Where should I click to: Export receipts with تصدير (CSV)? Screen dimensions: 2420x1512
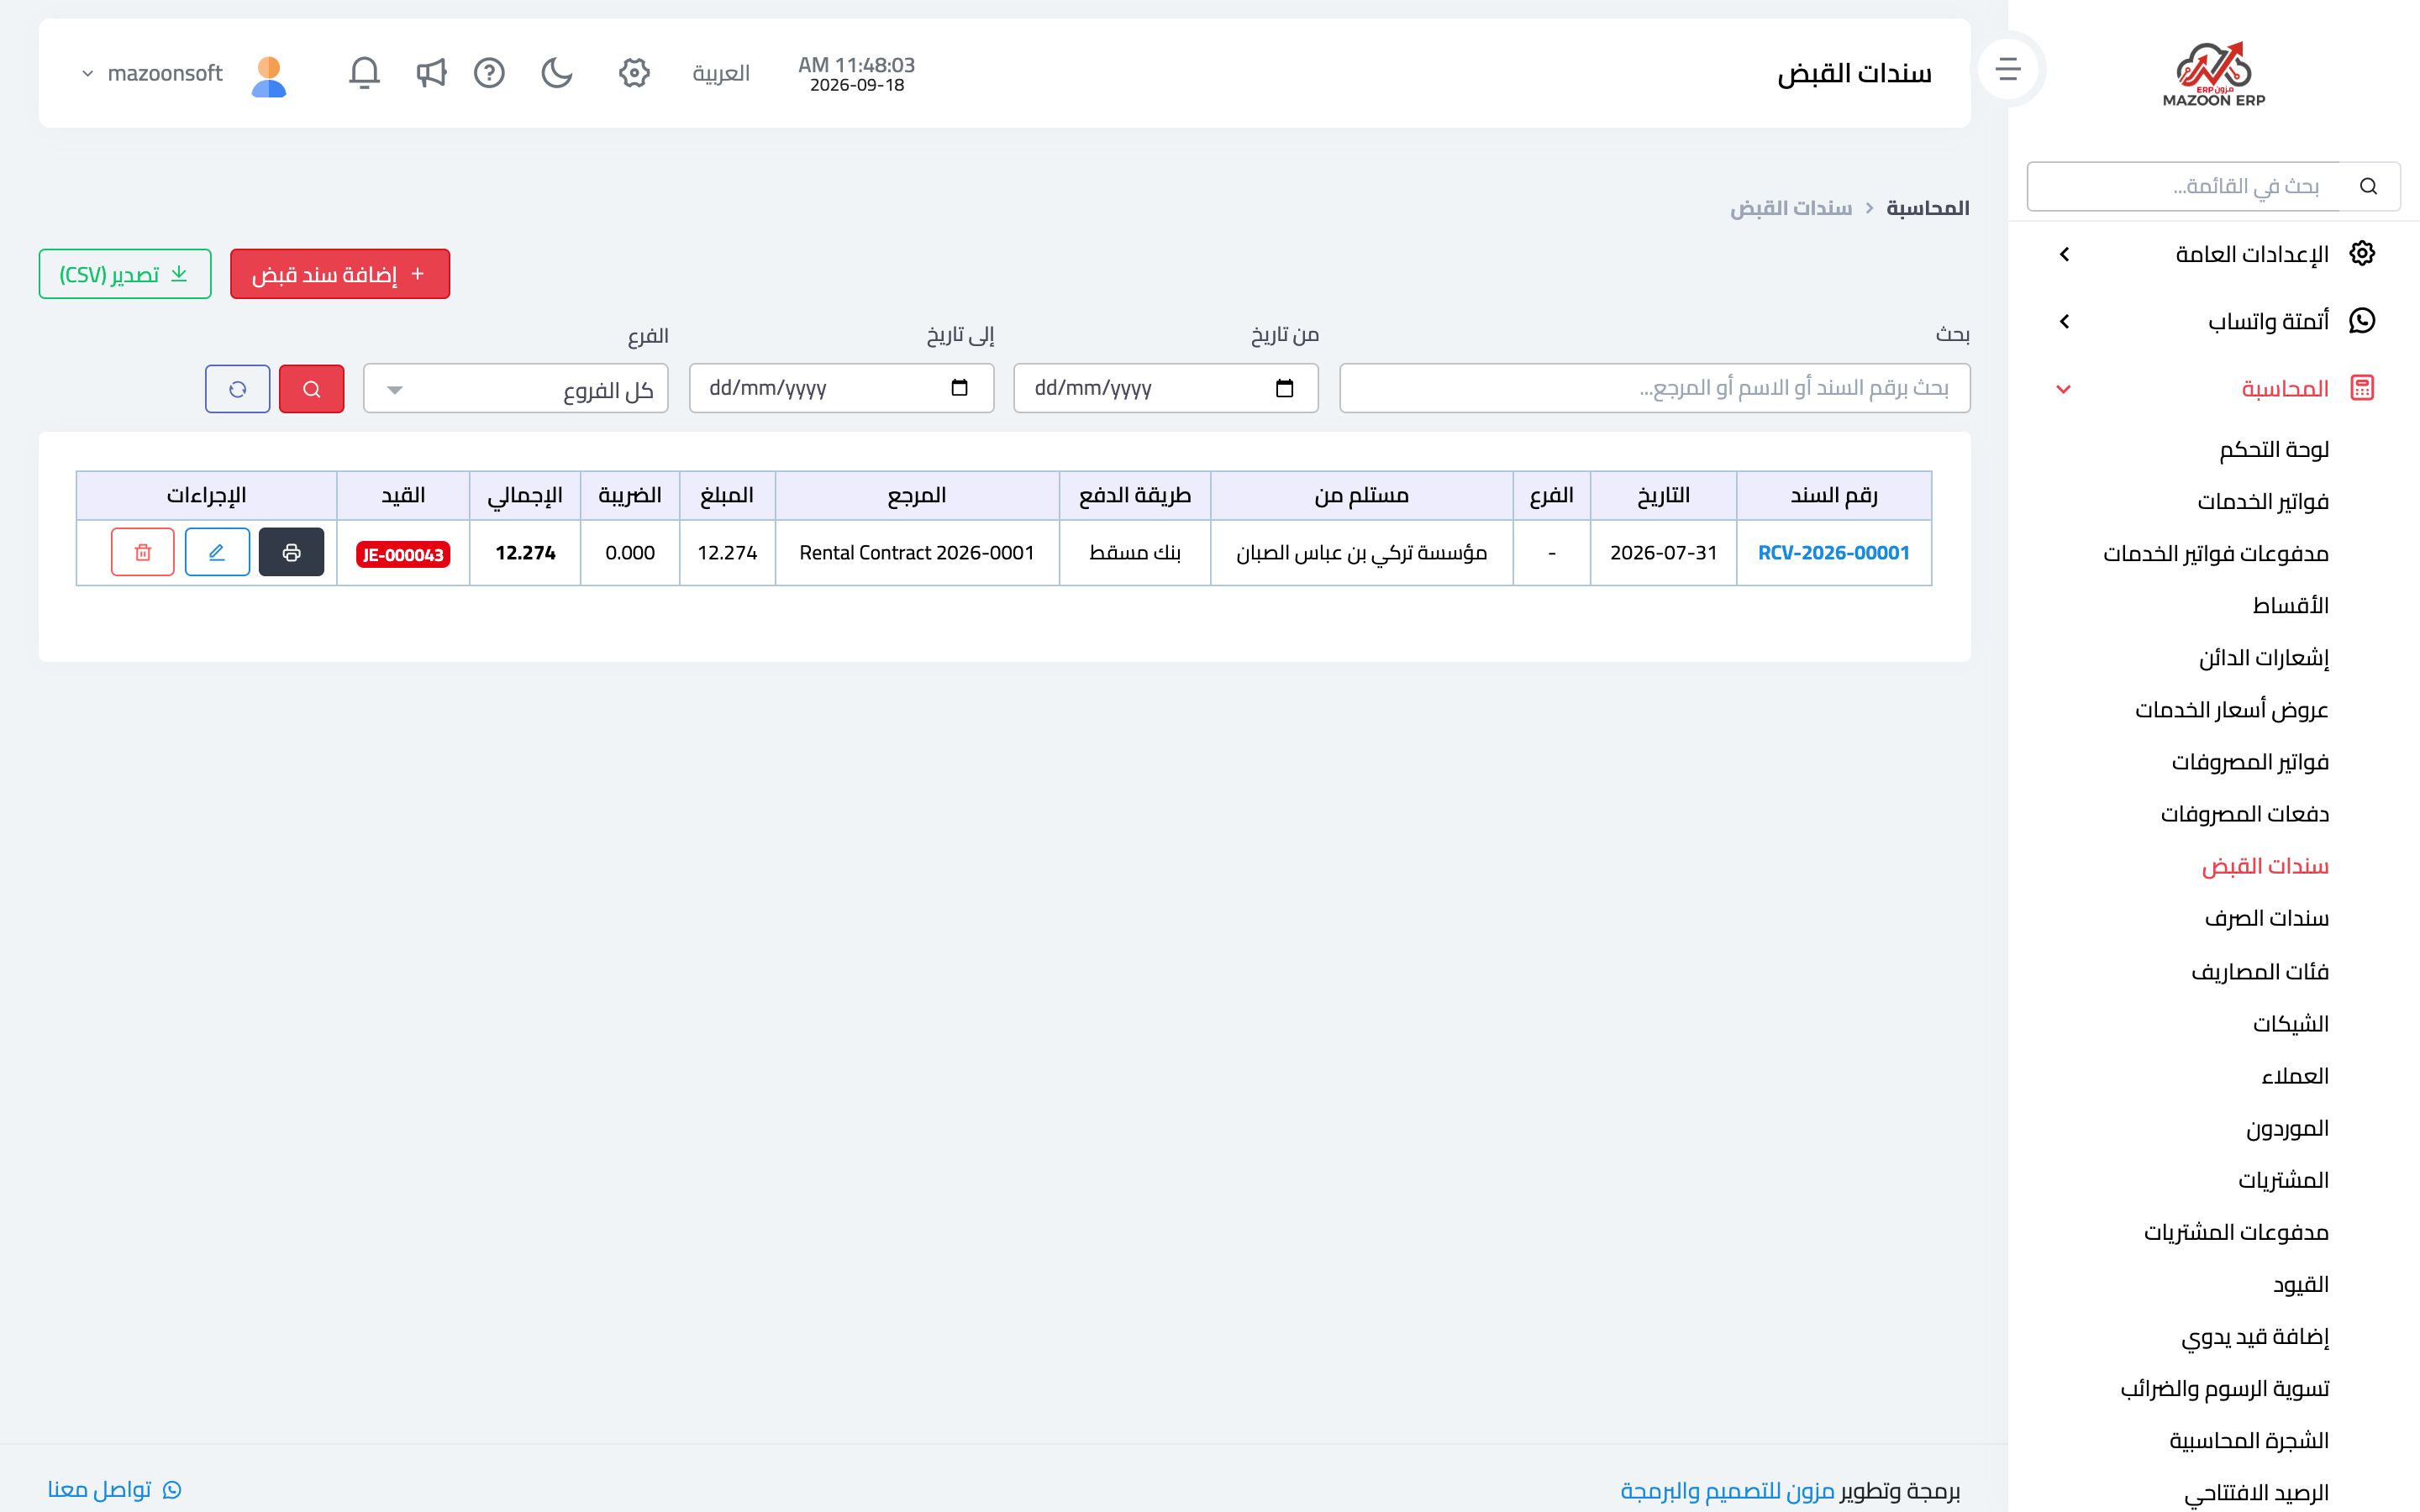pyautogui.click(x=125, y=274)
